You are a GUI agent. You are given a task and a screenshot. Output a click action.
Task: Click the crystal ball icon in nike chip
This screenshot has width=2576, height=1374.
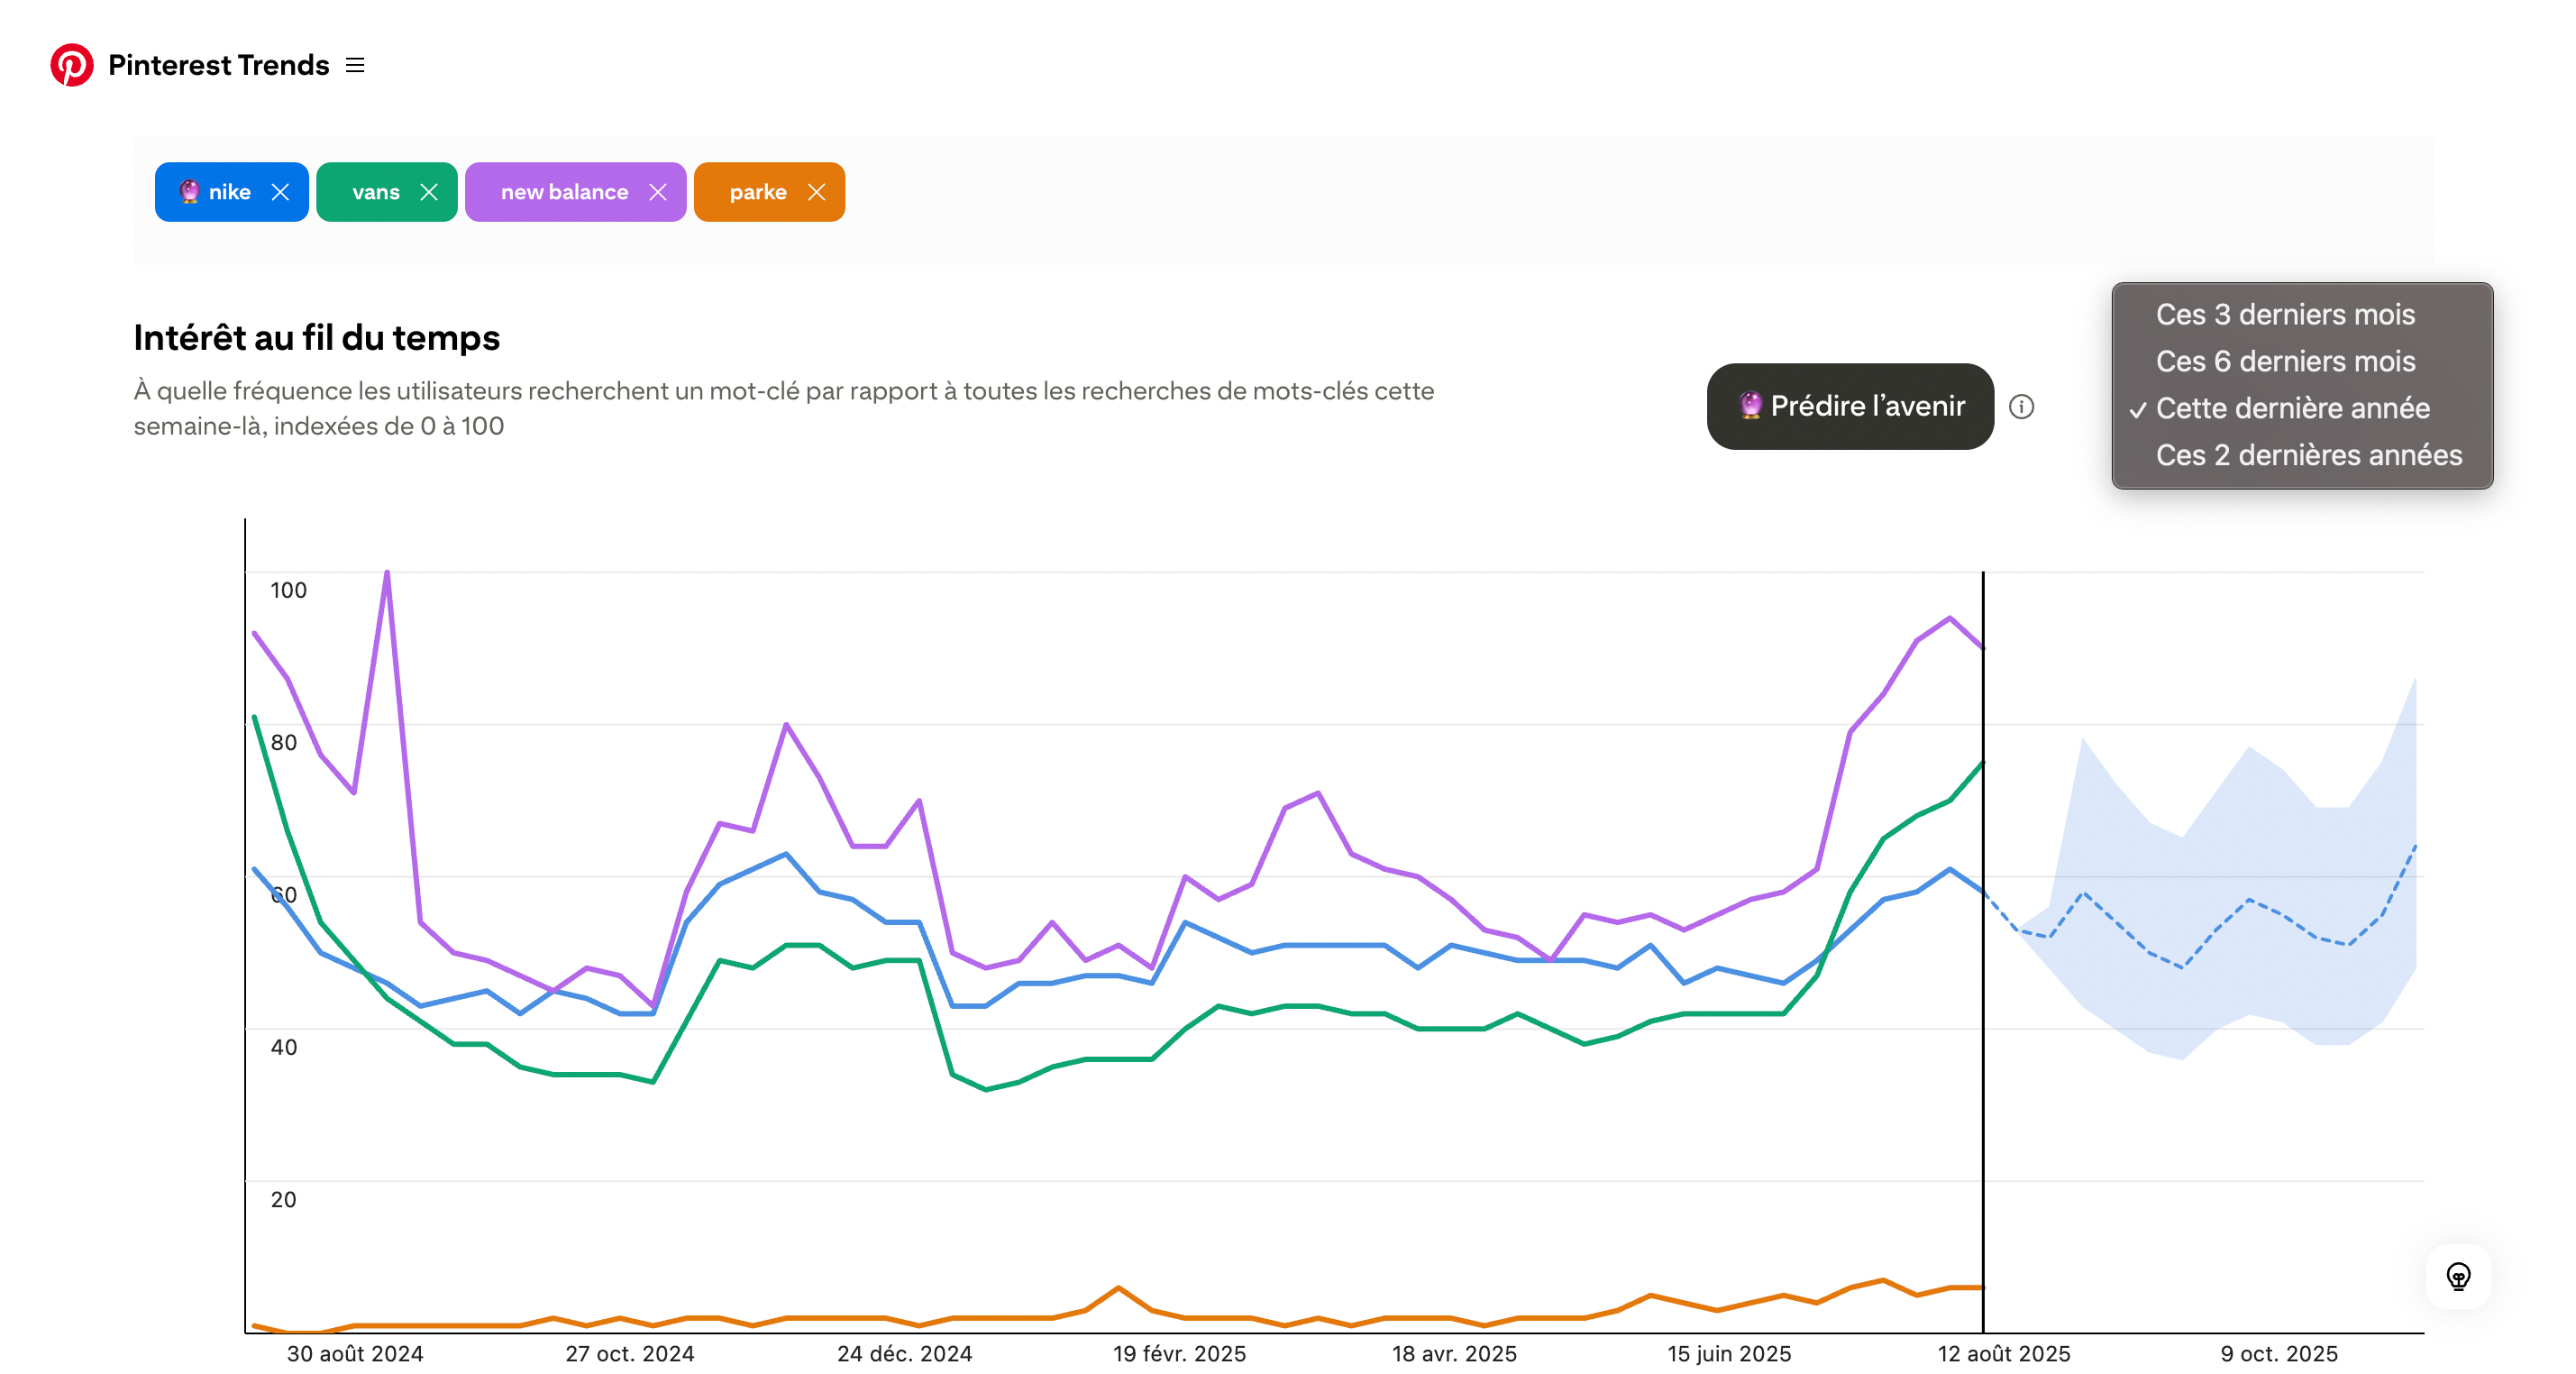coord(189,192)
